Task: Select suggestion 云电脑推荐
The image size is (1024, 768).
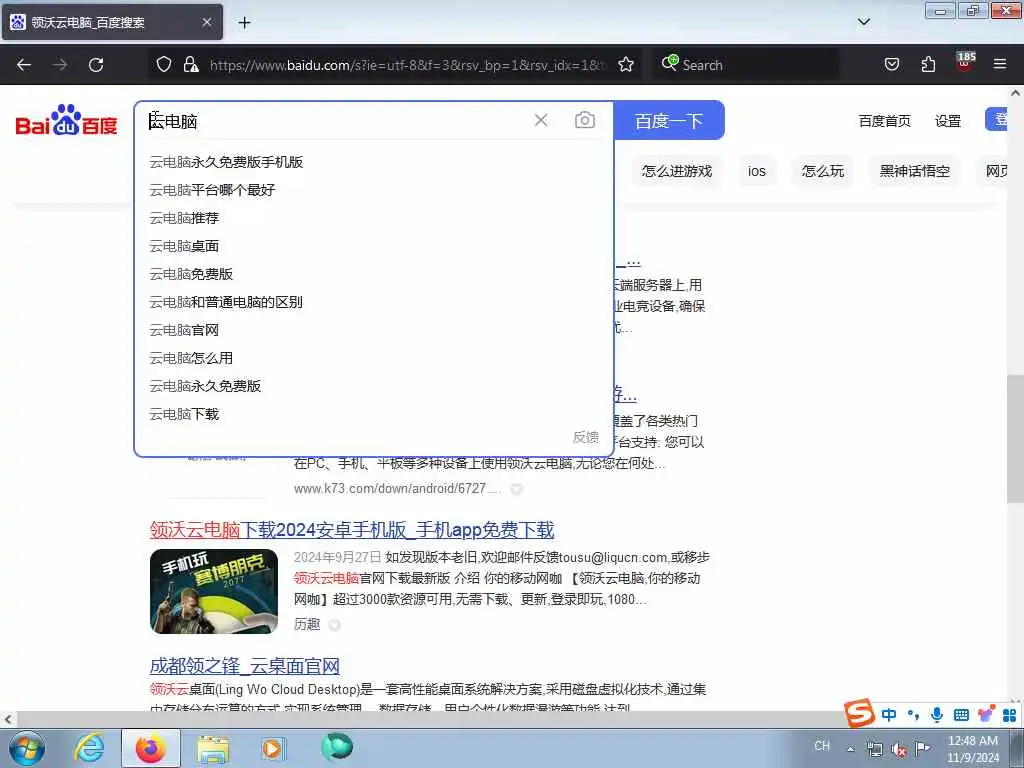Action: 184,218
